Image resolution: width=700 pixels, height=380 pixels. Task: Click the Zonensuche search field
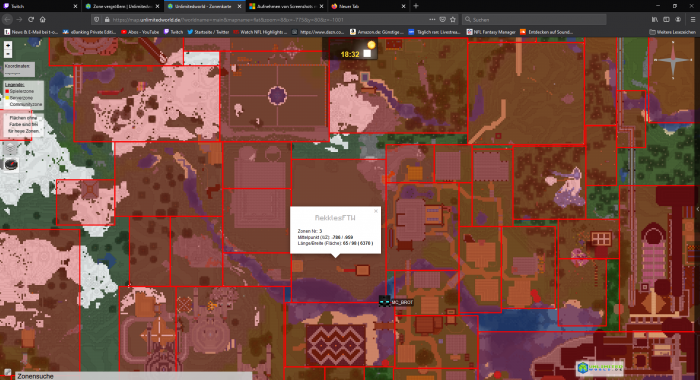pyautogui.click(x=134, y=376)
